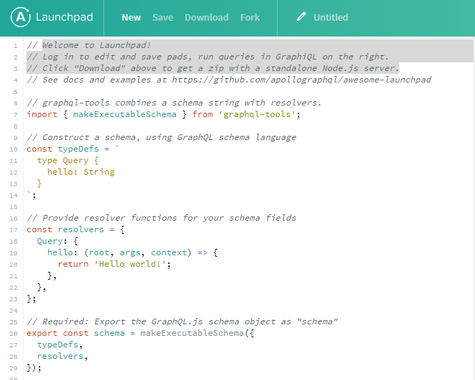Place cursor on makeExecutableSchema import
The width and height of the screenshot is (475, 380).
point(124,114)
